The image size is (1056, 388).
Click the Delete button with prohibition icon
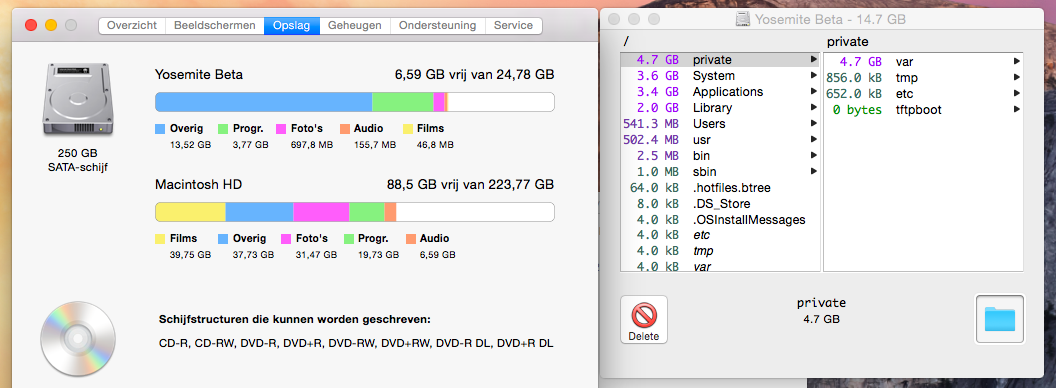coord(643,319)
